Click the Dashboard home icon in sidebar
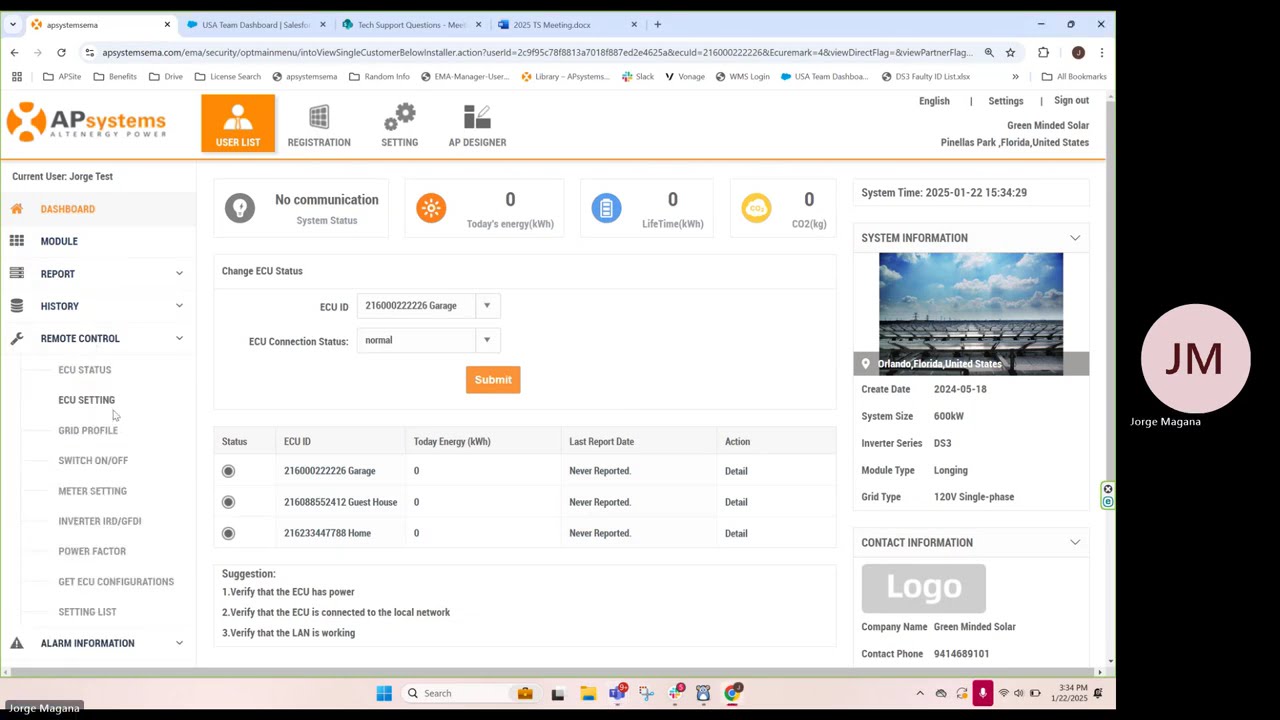 pos(17,209)
